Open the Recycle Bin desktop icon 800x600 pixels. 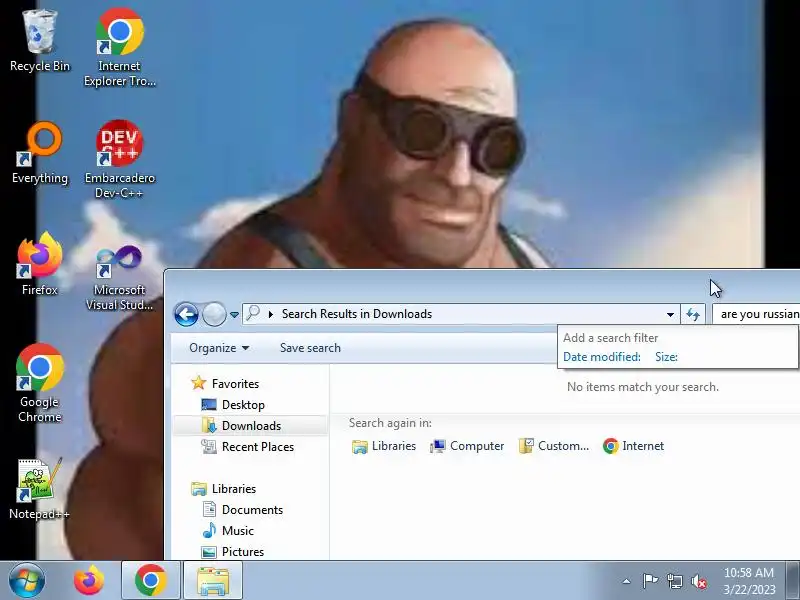[x=40, y=41]
